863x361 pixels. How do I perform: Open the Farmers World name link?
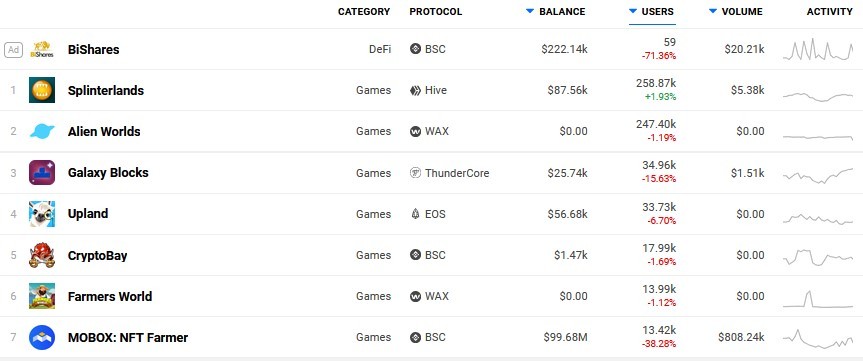(110, 296)
